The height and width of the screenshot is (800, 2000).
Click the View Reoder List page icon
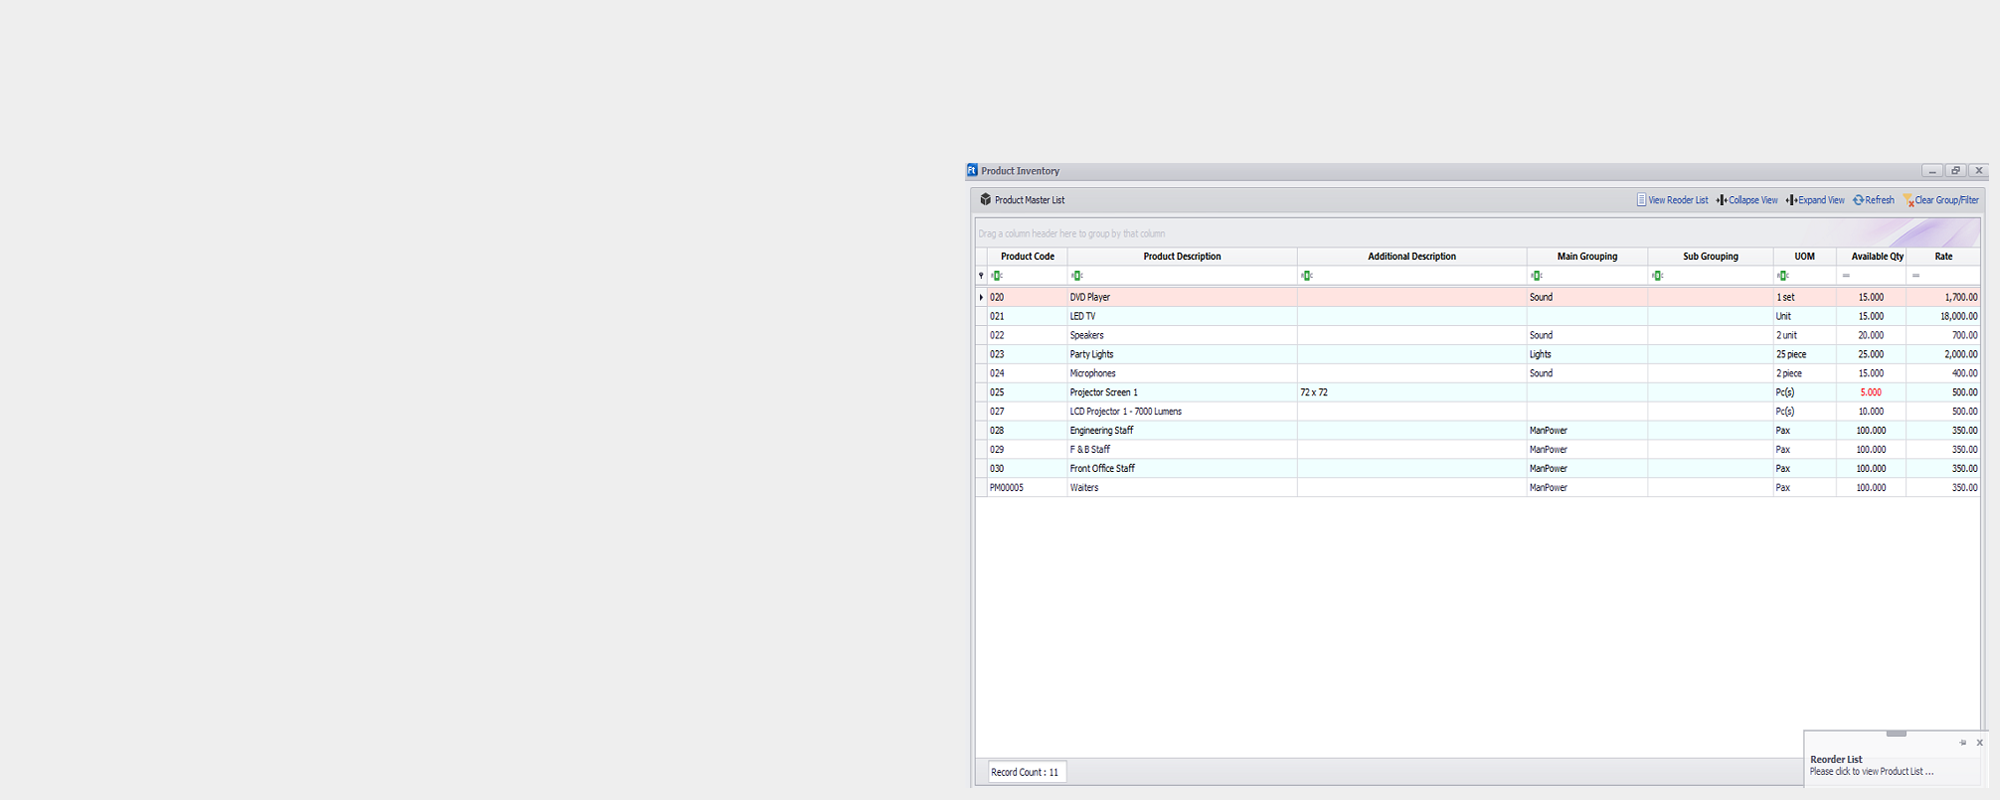pyautogui.click(x=1641, y=200)
